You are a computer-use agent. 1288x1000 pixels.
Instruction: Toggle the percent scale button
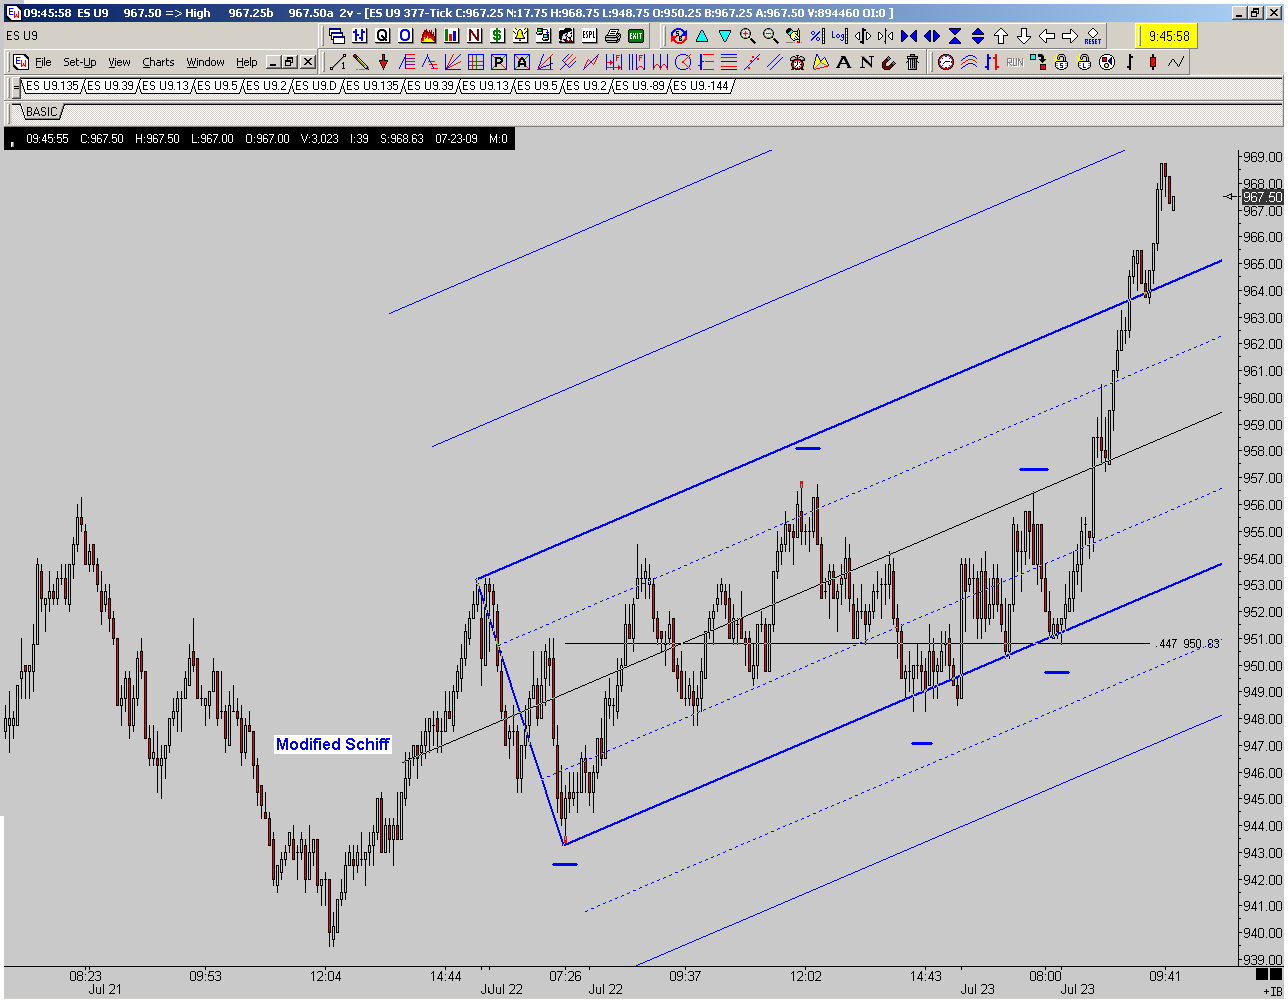point(816,36)
